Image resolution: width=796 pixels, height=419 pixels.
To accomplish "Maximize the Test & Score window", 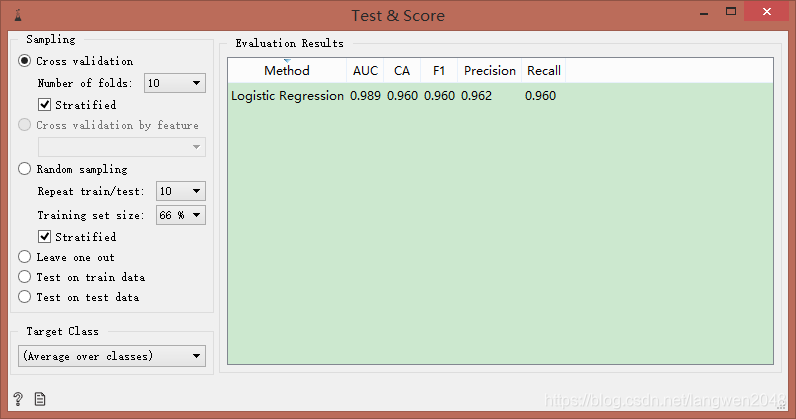I will 731,12.
